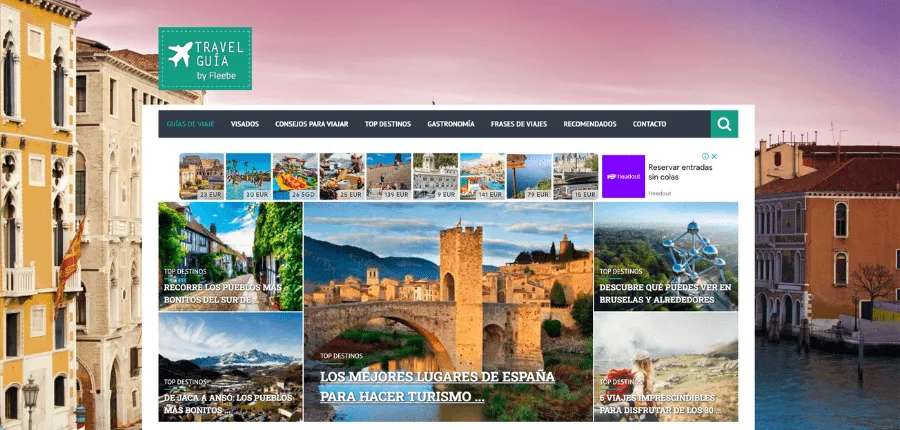Open the Gastronomía menu item

pyautogui.click(x=450, y=124)
